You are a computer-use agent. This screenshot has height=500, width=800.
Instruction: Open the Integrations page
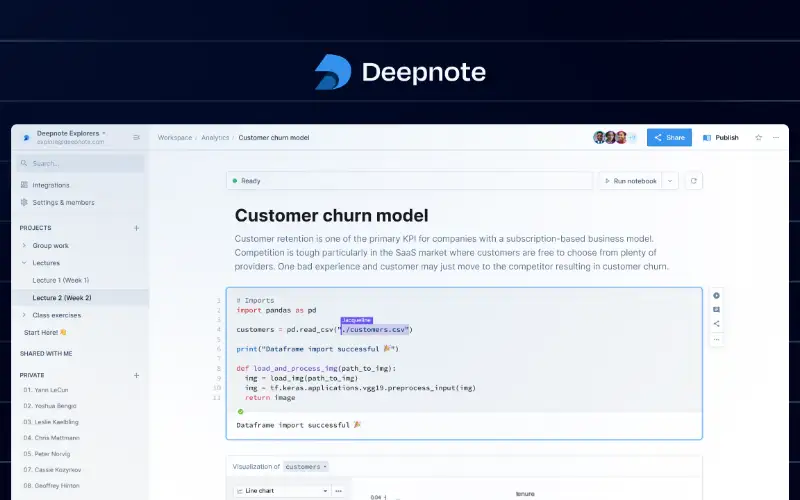click(51, 185)
